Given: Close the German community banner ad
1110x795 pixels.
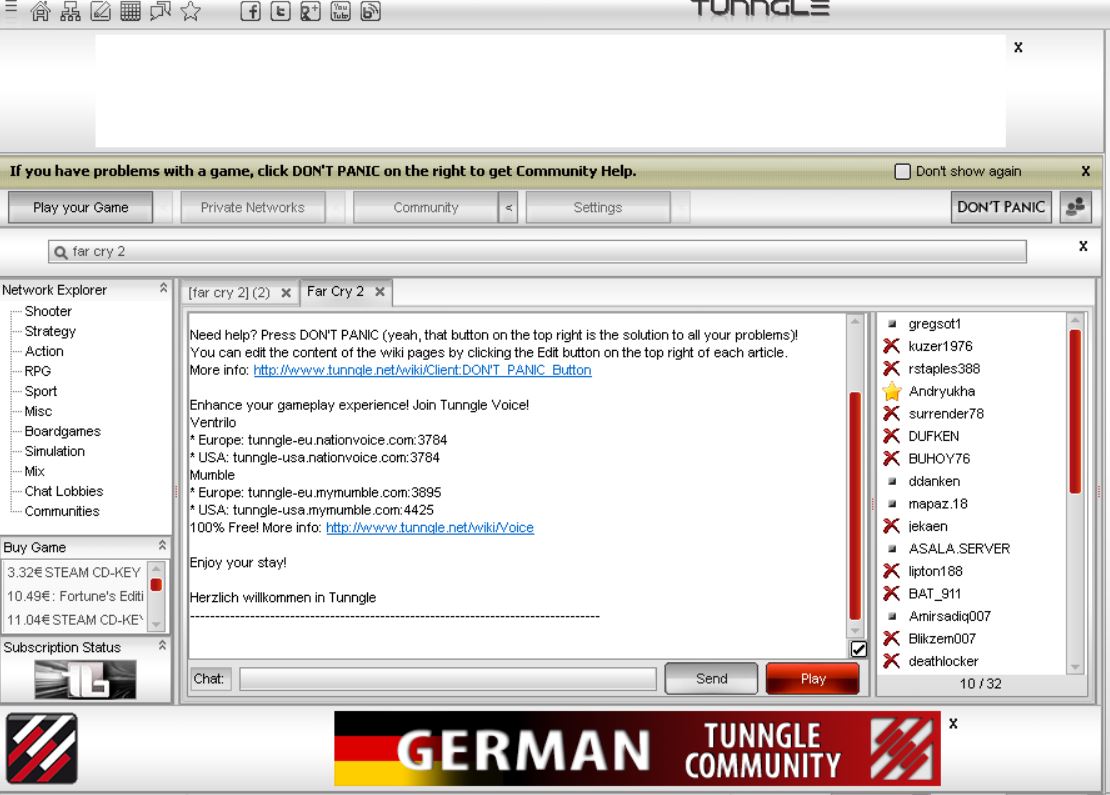Looking at the screenshot, I should coord(954,723).
